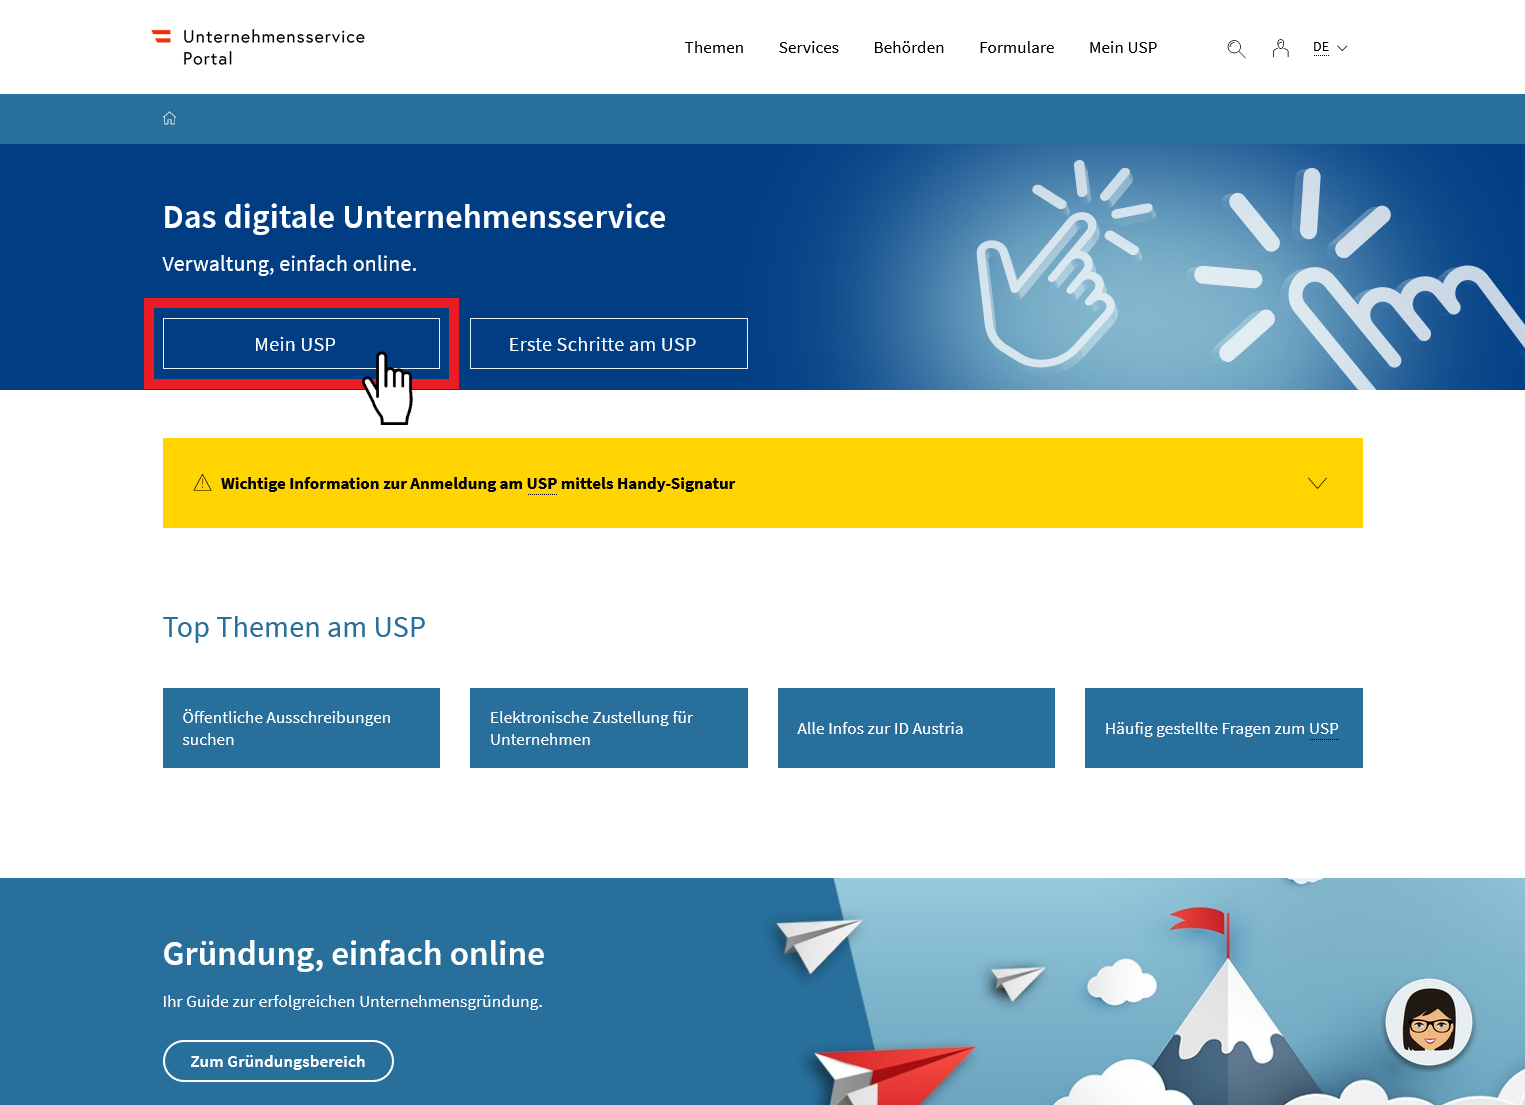Open the search magnifier icon
The image size is (1525, 1105).
point(1236,48)
